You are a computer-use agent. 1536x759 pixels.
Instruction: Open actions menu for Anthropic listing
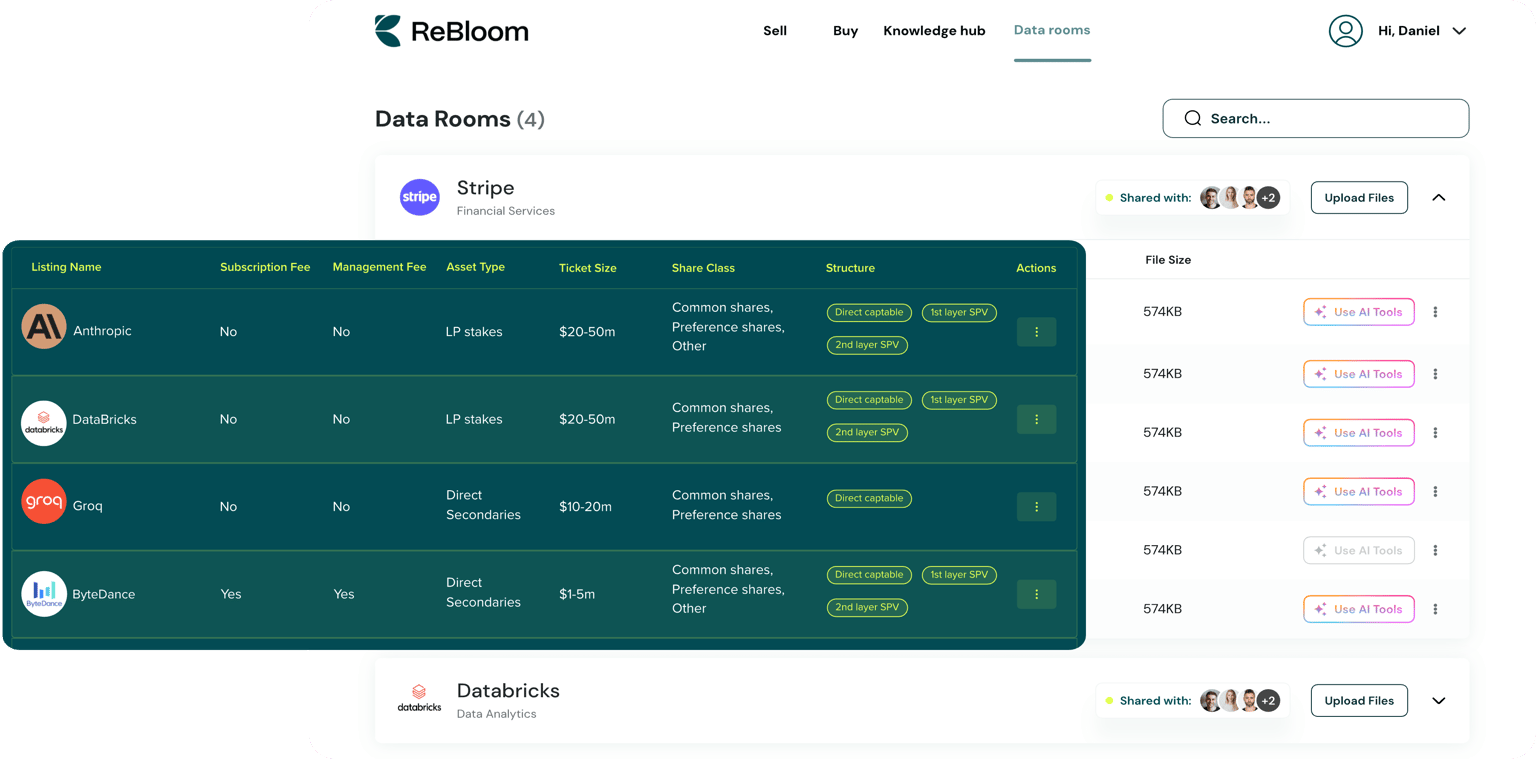click(x=1036, y=332)
